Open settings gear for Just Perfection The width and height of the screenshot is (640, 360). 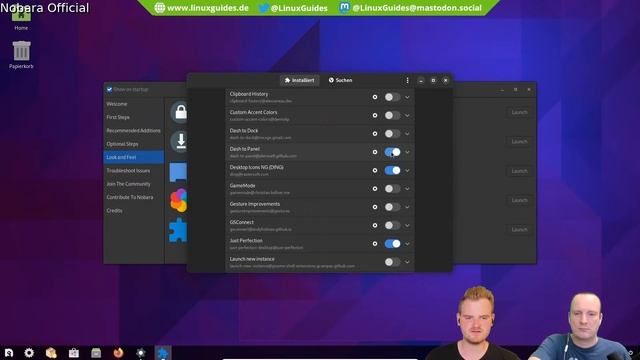(375, 244)
